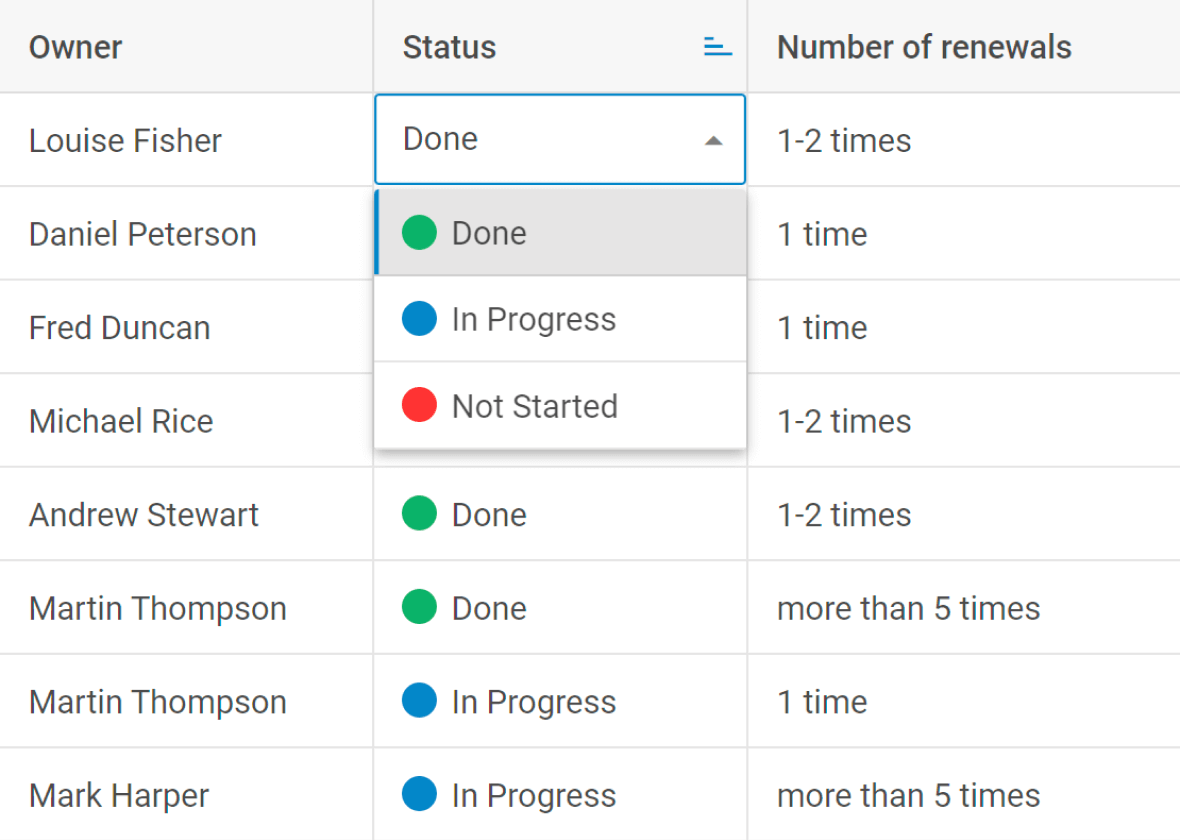Click the sort icon in Status header
This screenshot has height=840, width=1180.
717,47
